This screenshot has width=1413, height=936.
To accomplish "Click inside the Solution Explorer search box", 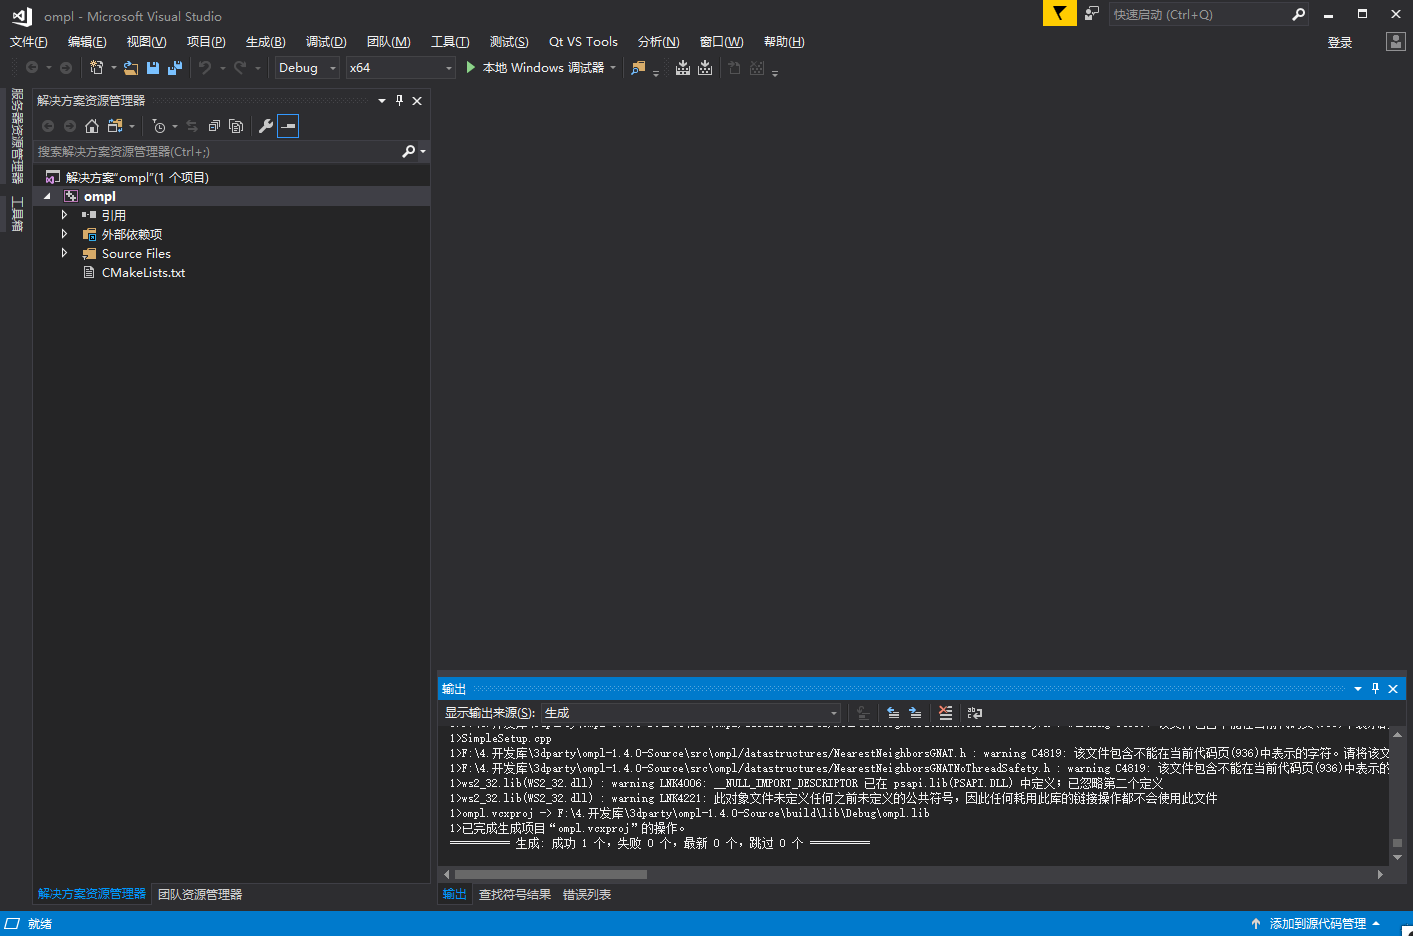I will point(200,151).
